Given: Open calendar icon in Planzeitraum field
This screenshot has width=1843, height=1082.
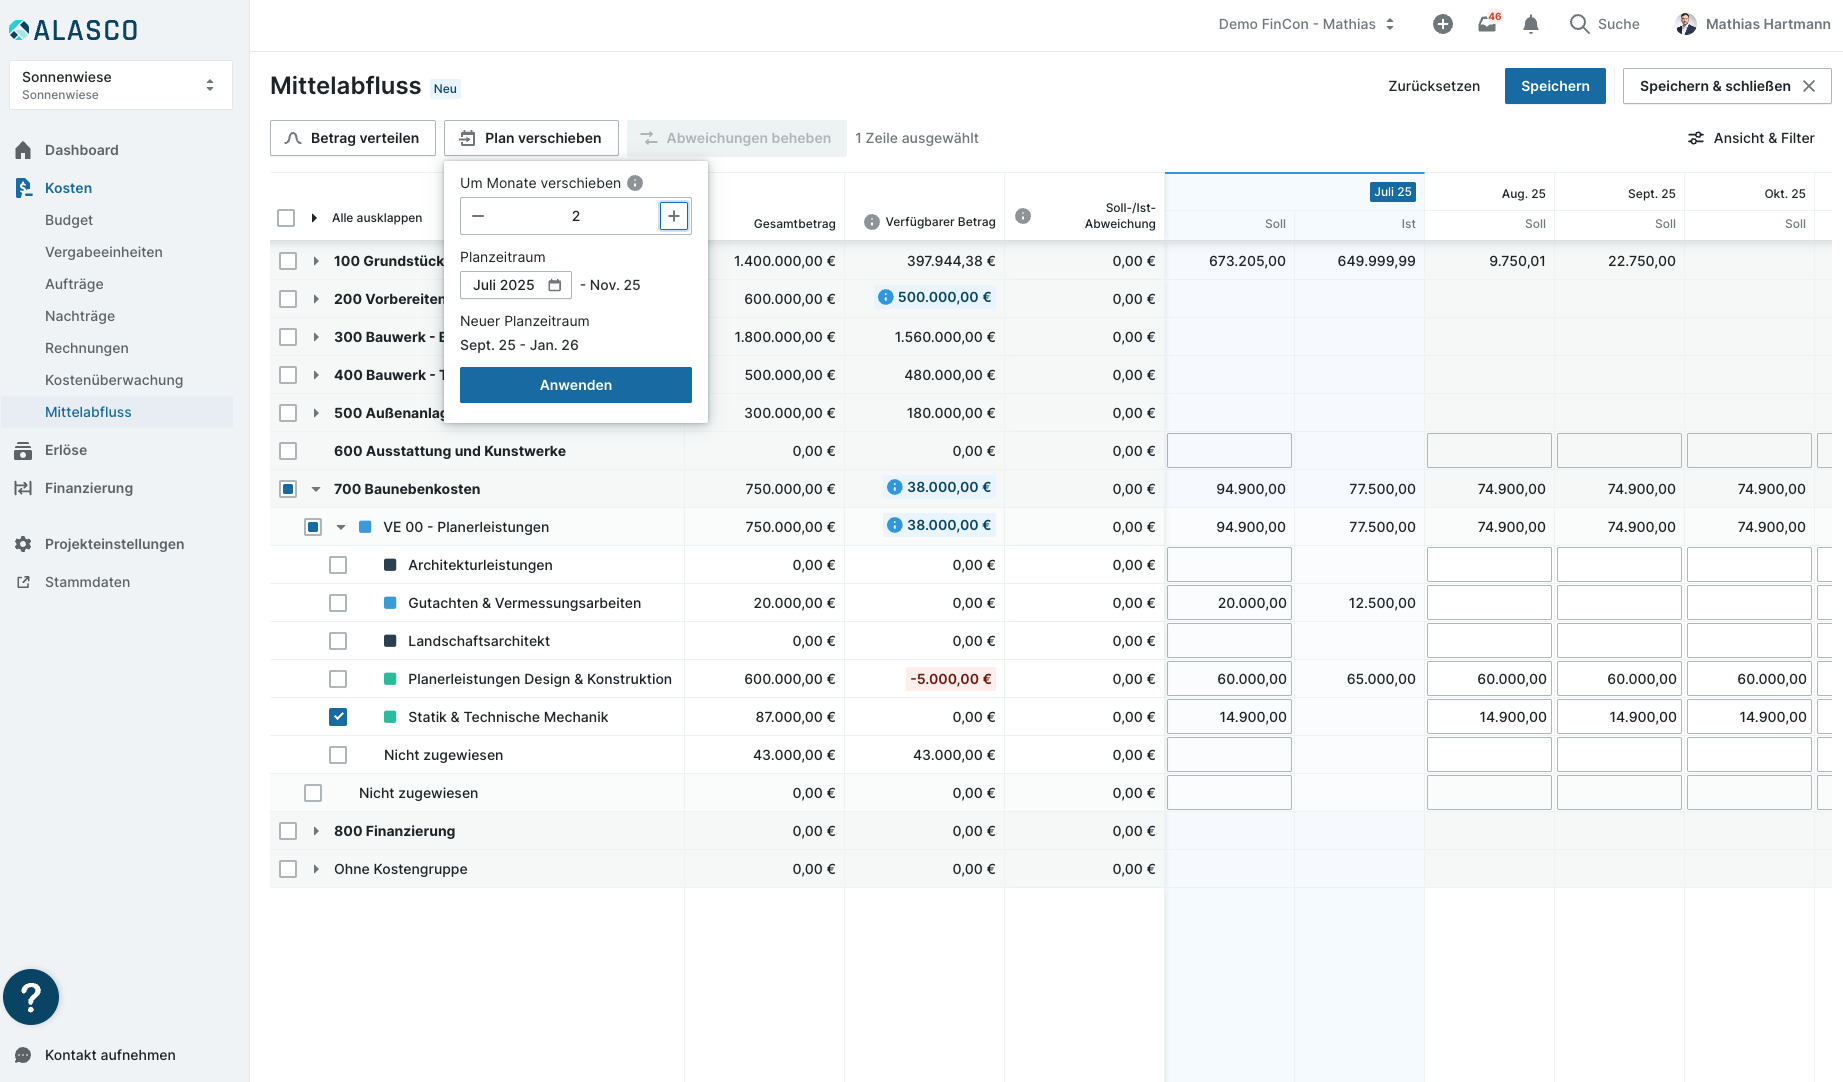Looking at the screenshot, I should point(555,285).
